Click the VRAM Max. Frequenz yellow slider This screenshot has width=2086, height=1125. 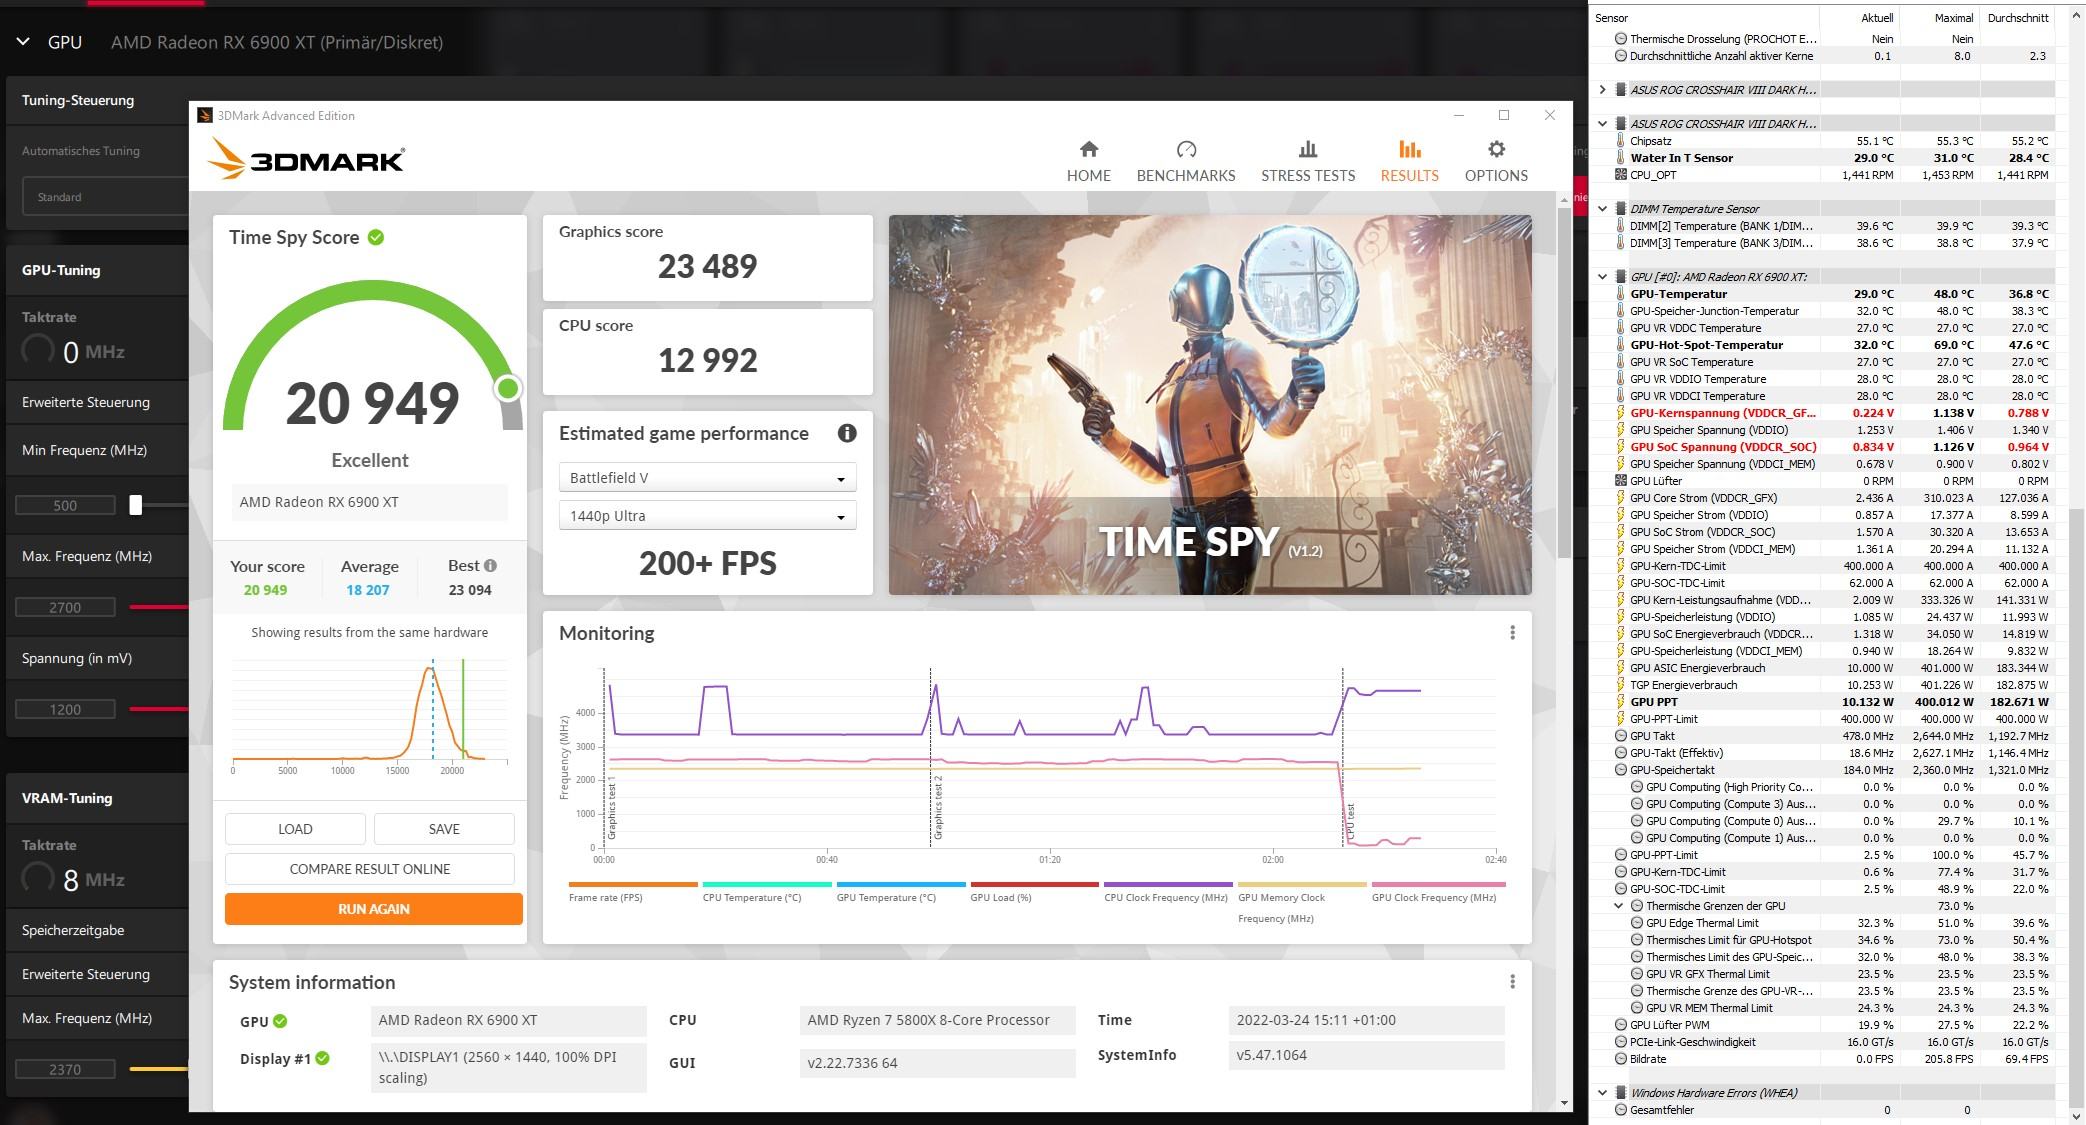[x=159, y=1069]
